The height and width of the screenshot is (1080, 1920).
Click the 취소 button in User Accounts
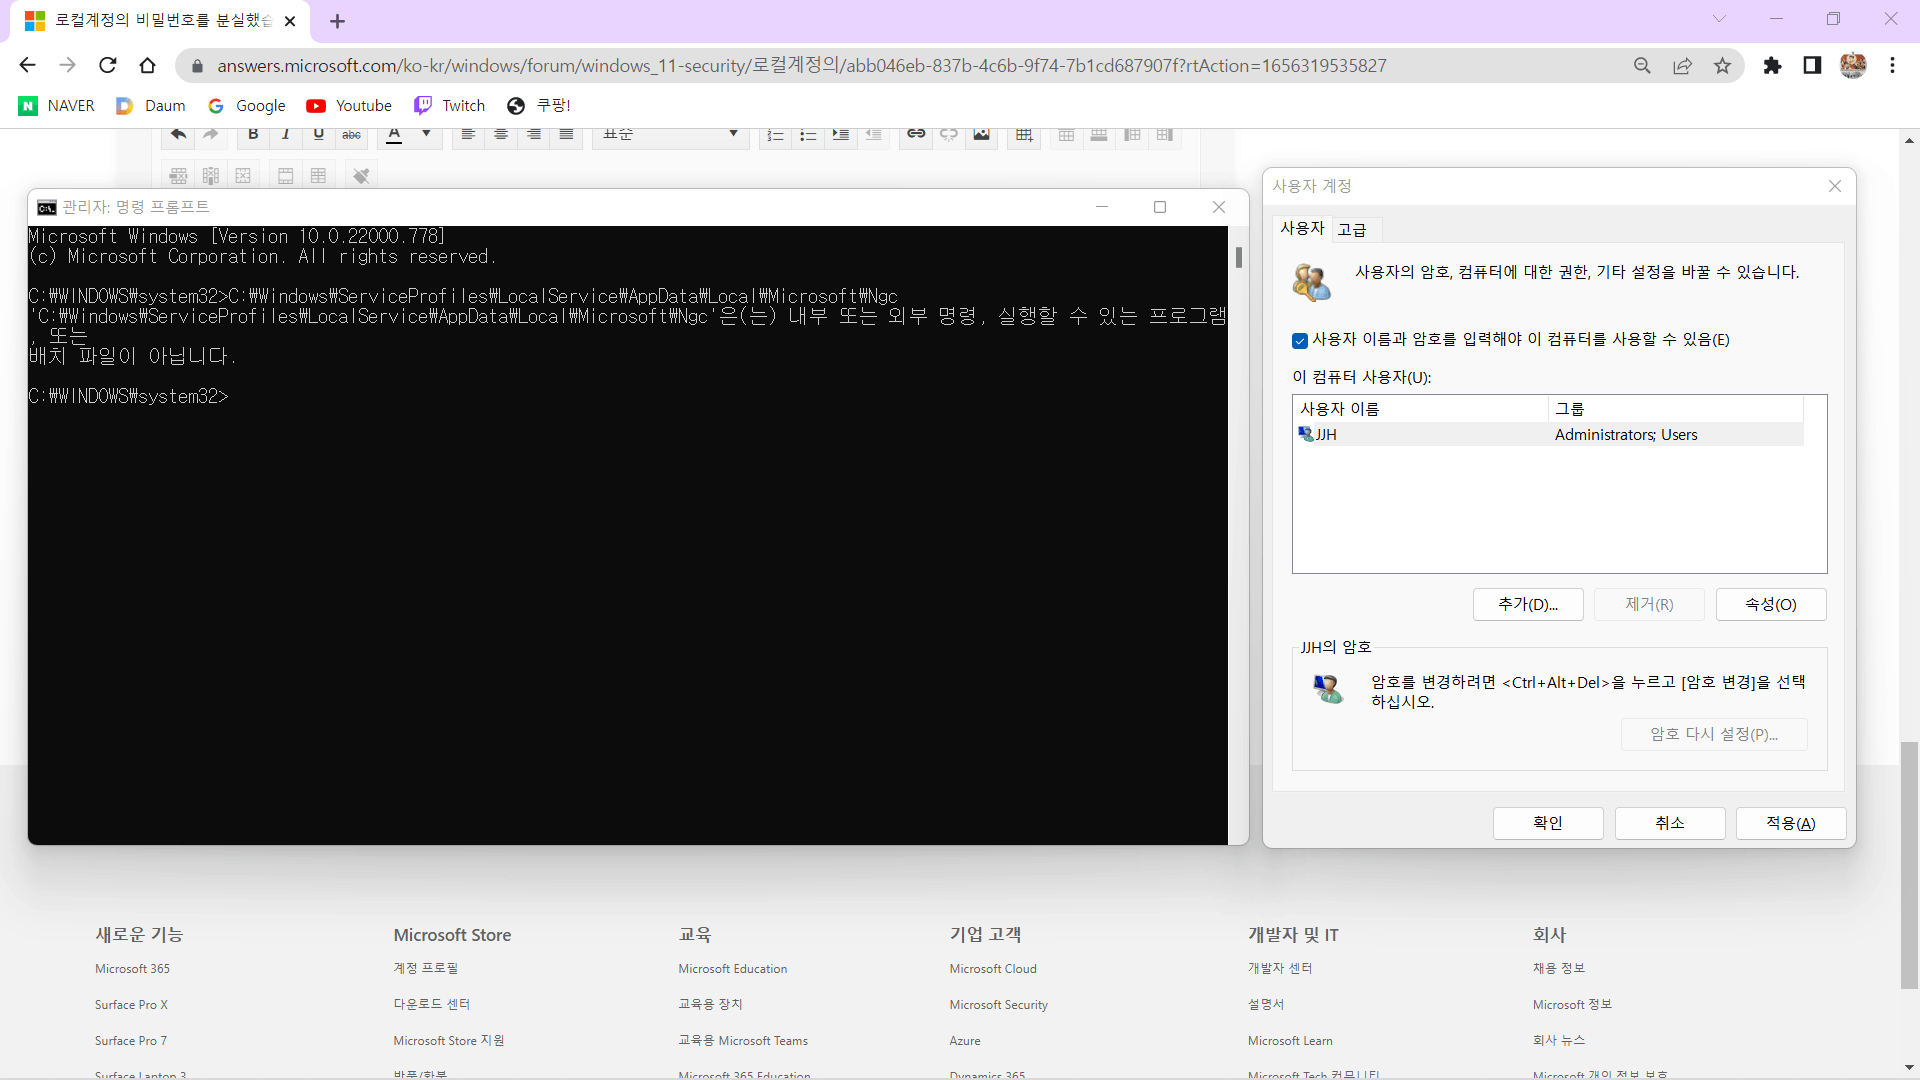pyautogui.click(x=1670, y=823)
